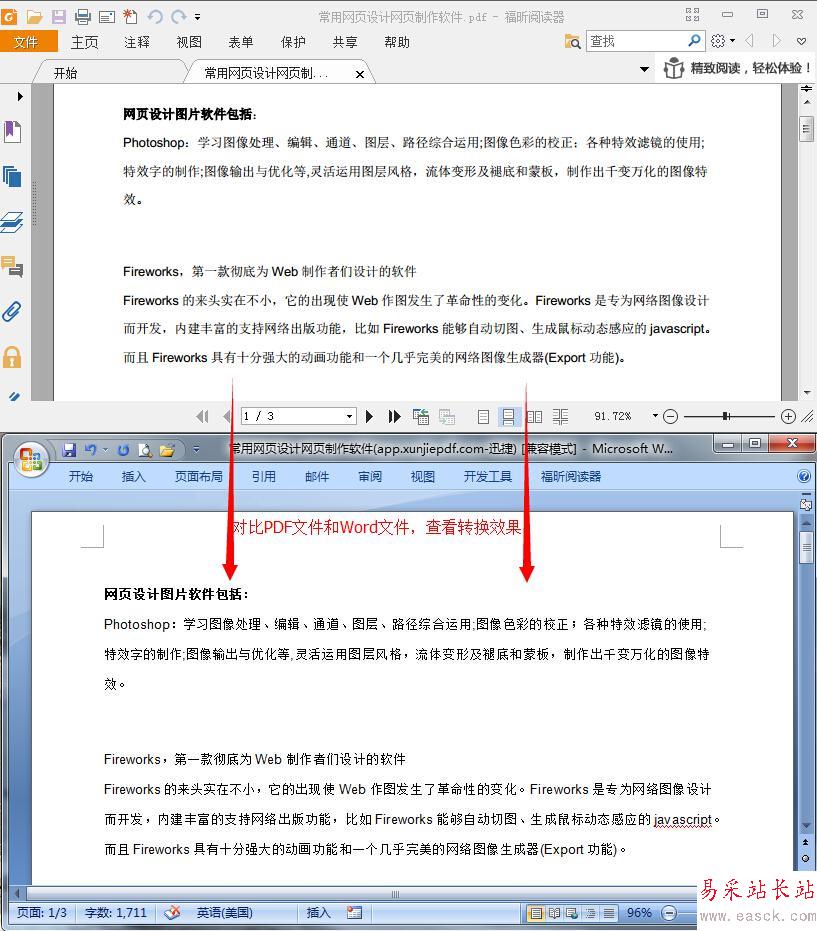Enable single page view mode

click(483, 417)
